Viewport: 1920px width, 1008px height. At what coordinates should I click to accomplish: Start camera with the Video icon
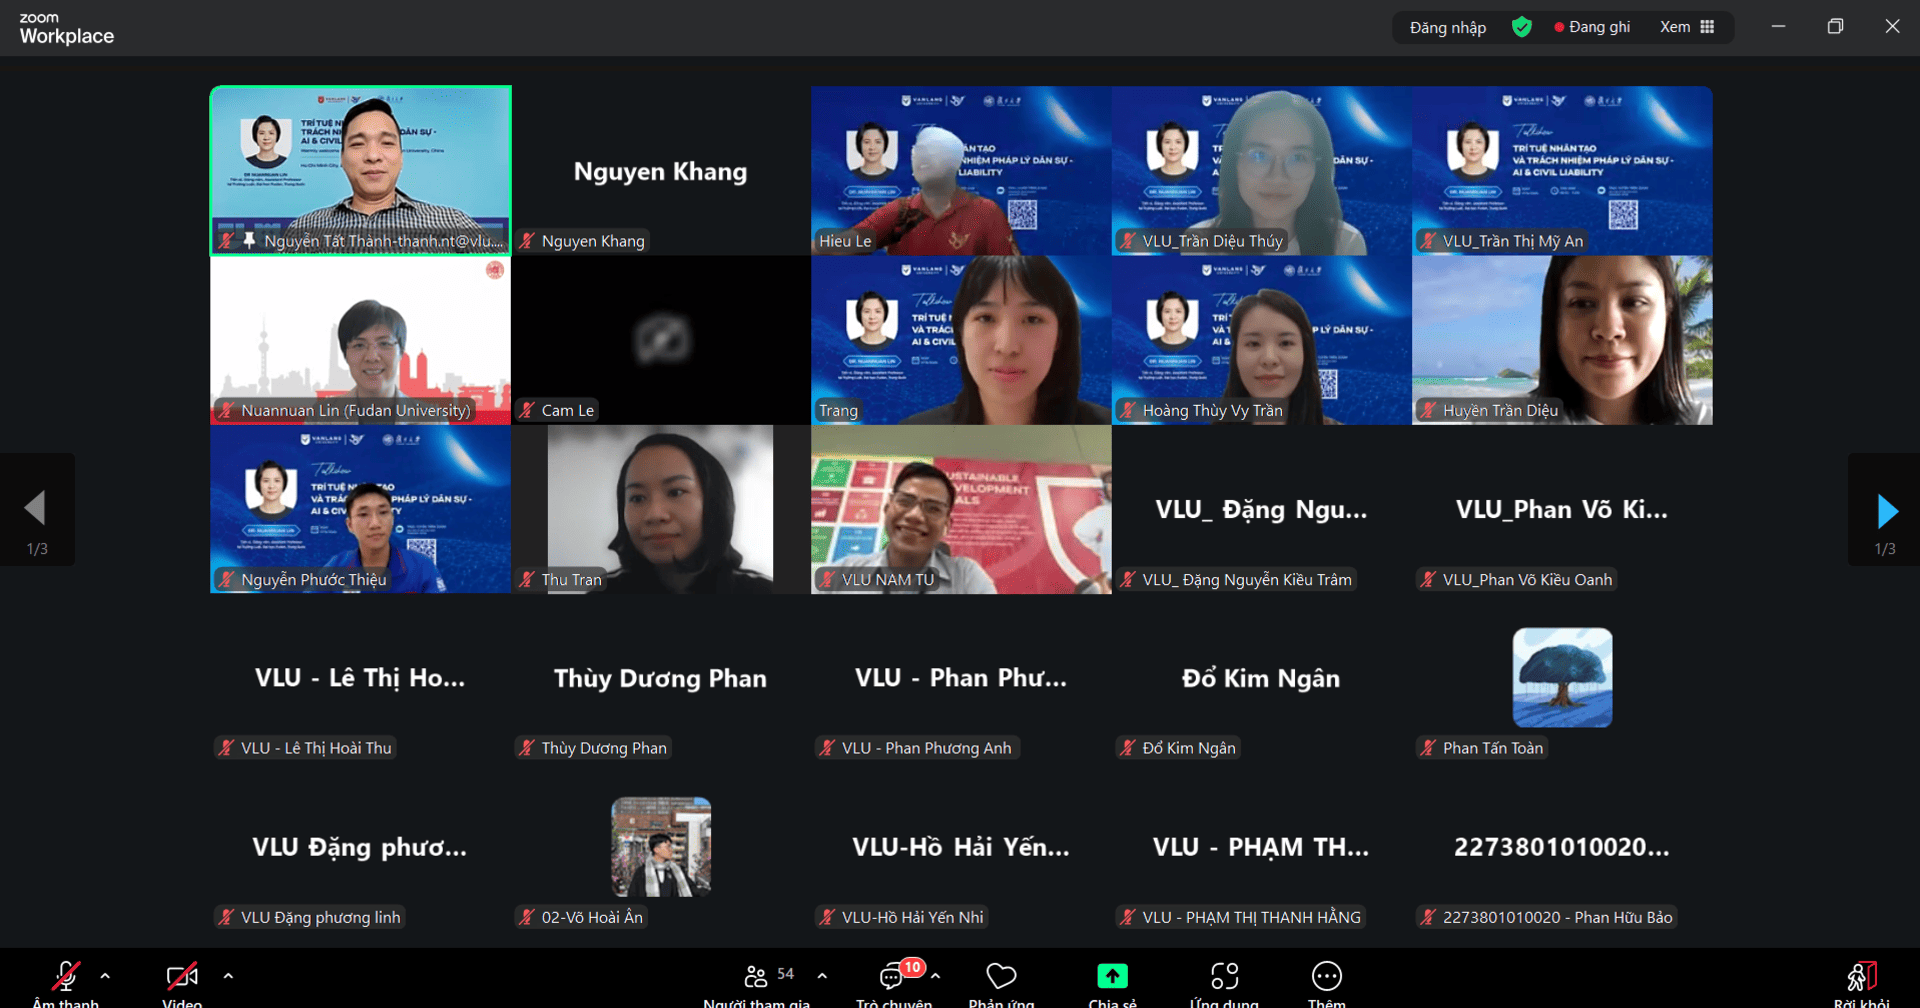coord(182,976)
